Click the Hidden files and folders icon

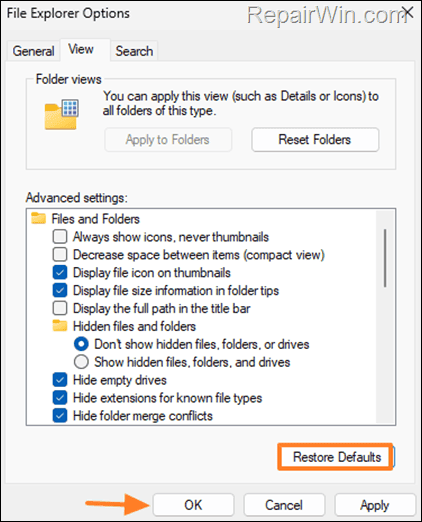point(60,326)
